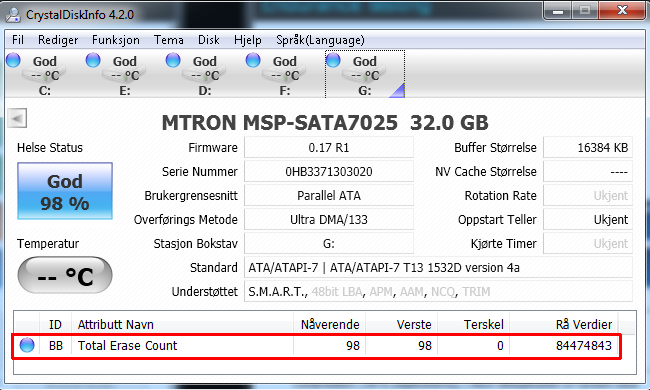Switch to drive G: tab
The width and height of the screenshot is (650, 390).
pos(365,75)
